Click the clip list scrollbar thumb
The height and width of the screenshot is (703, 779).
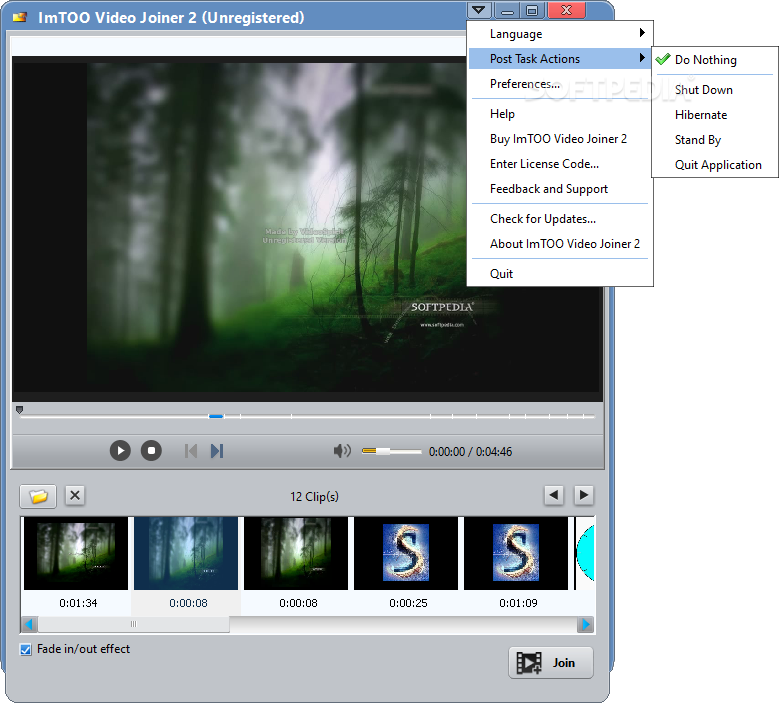[134, 624]
